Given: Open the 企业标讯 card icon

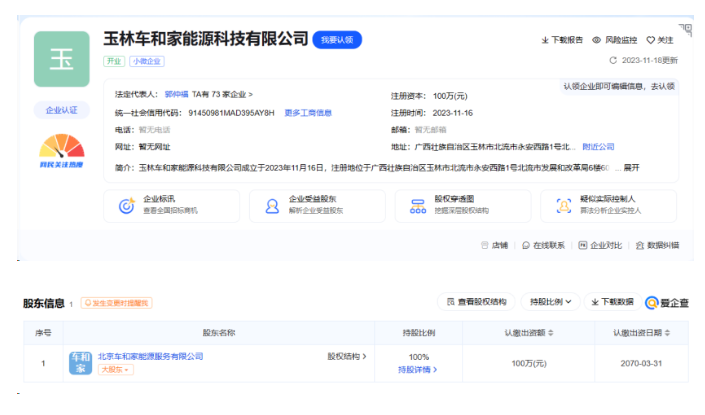Looking at the screenshot, I should (x=127, y=206).
